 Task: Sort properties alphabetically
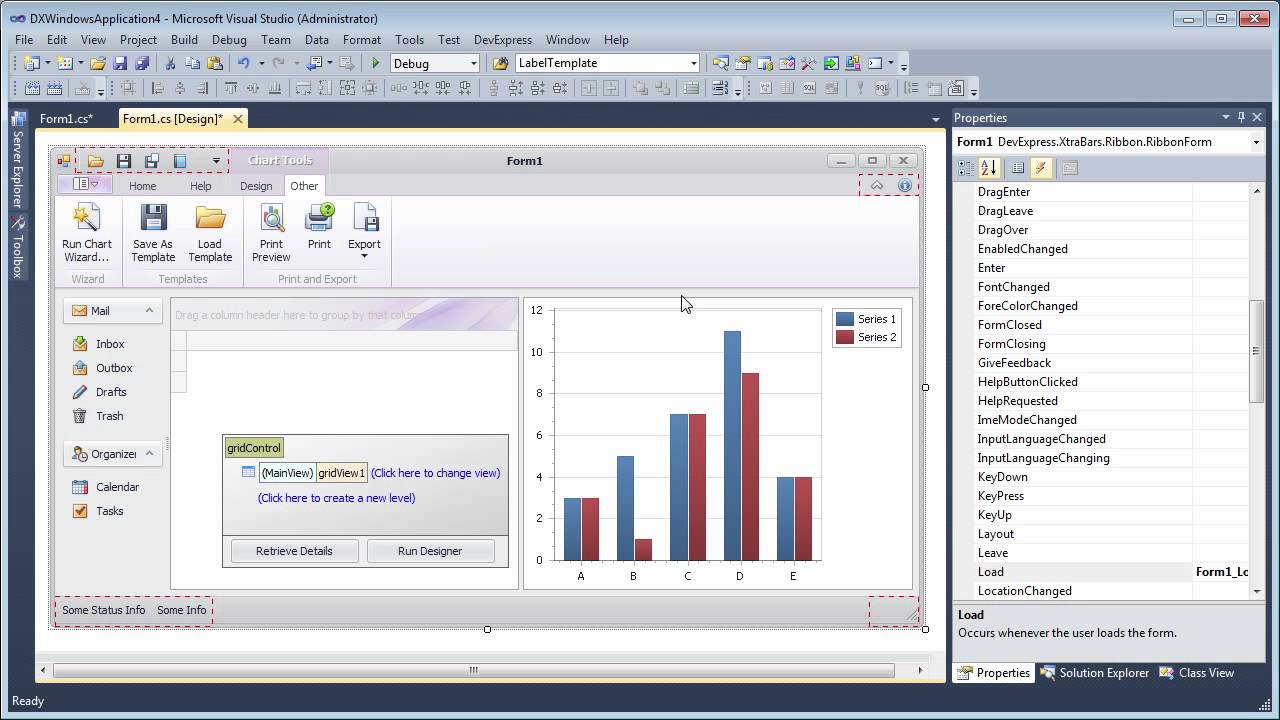tap(989, 168)
